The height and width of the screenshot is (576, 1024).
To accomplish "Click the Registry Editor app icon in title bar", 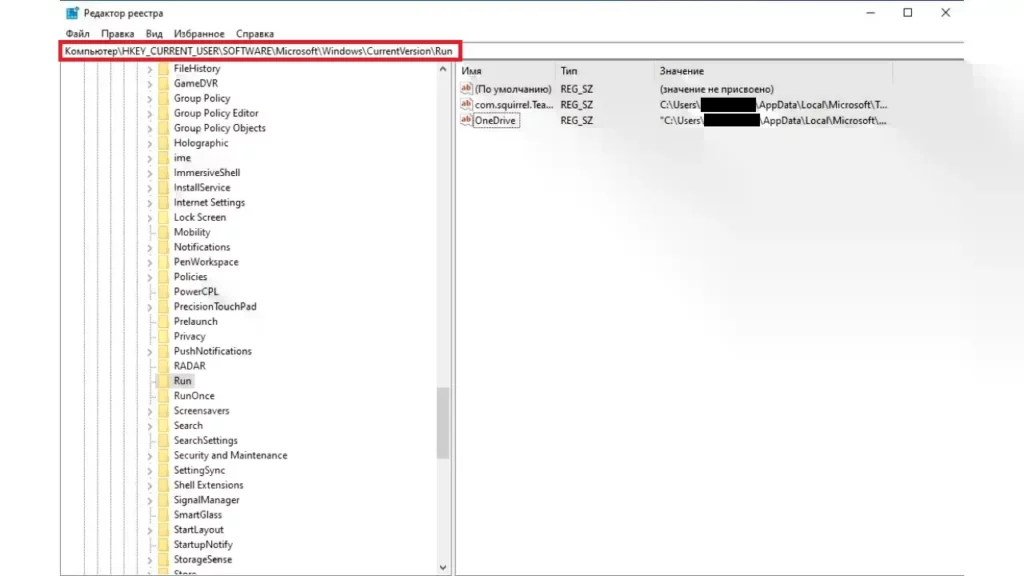I will 72,13.
